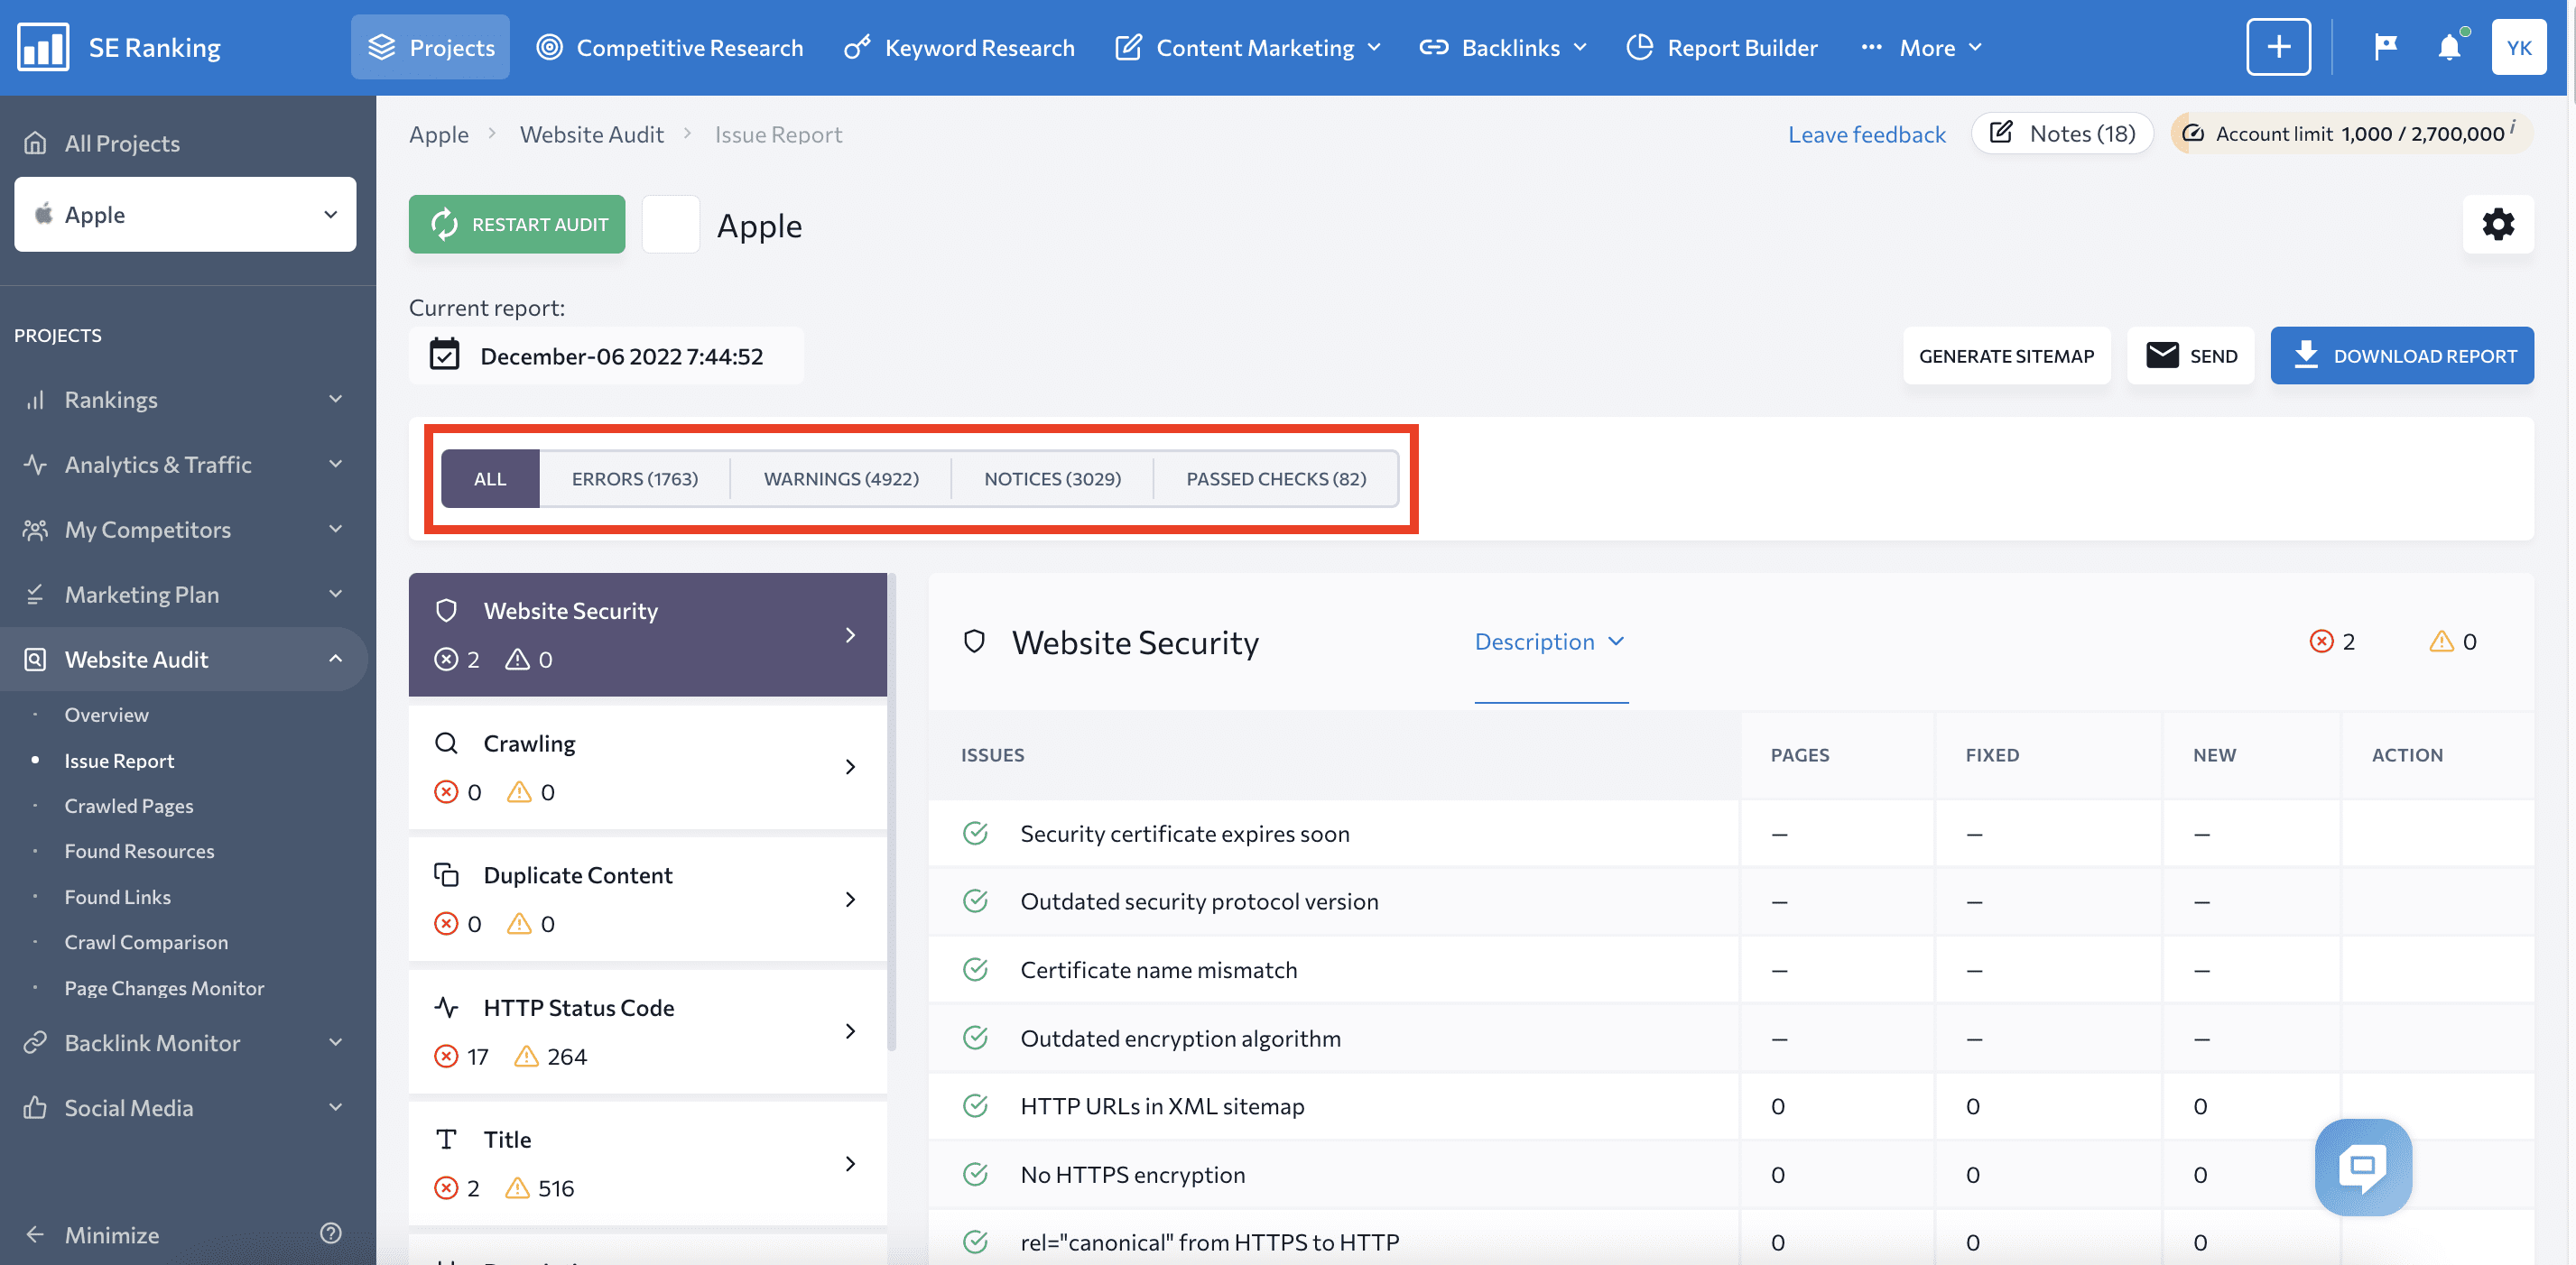Open Crawled Pages

pos(129,806)
